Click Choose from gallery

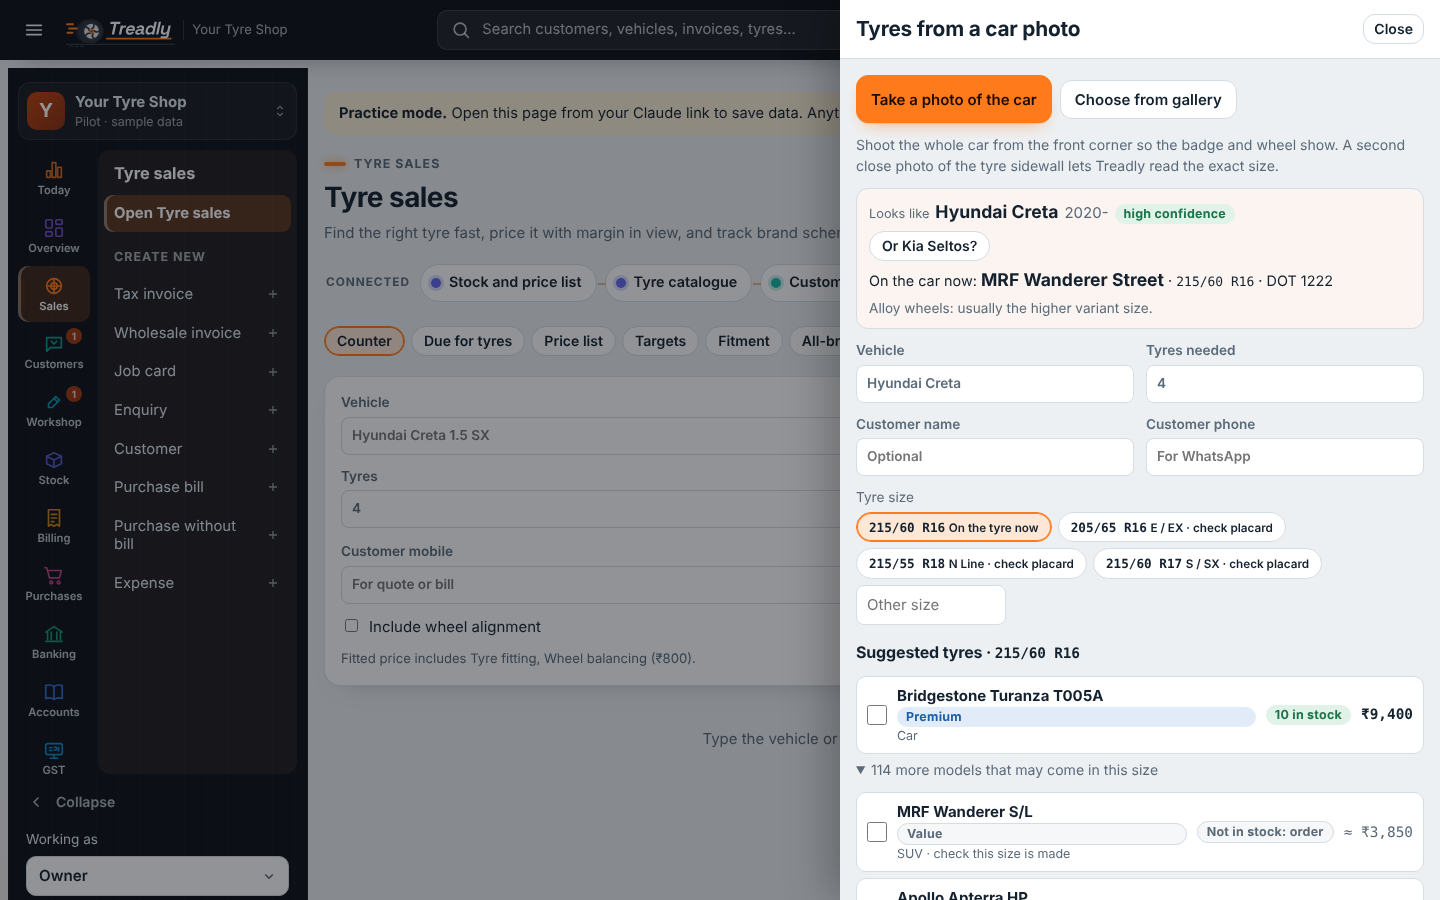1148,99
